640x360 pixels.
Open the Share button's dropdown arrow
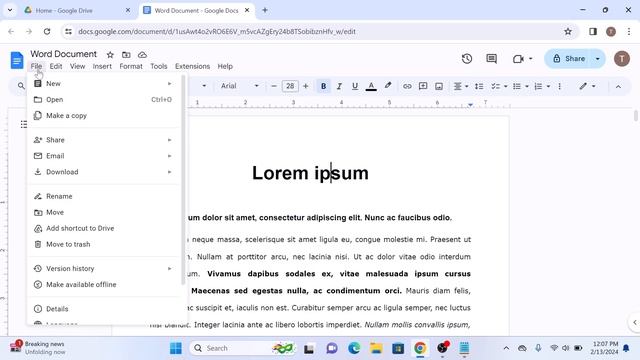(598, 59)
